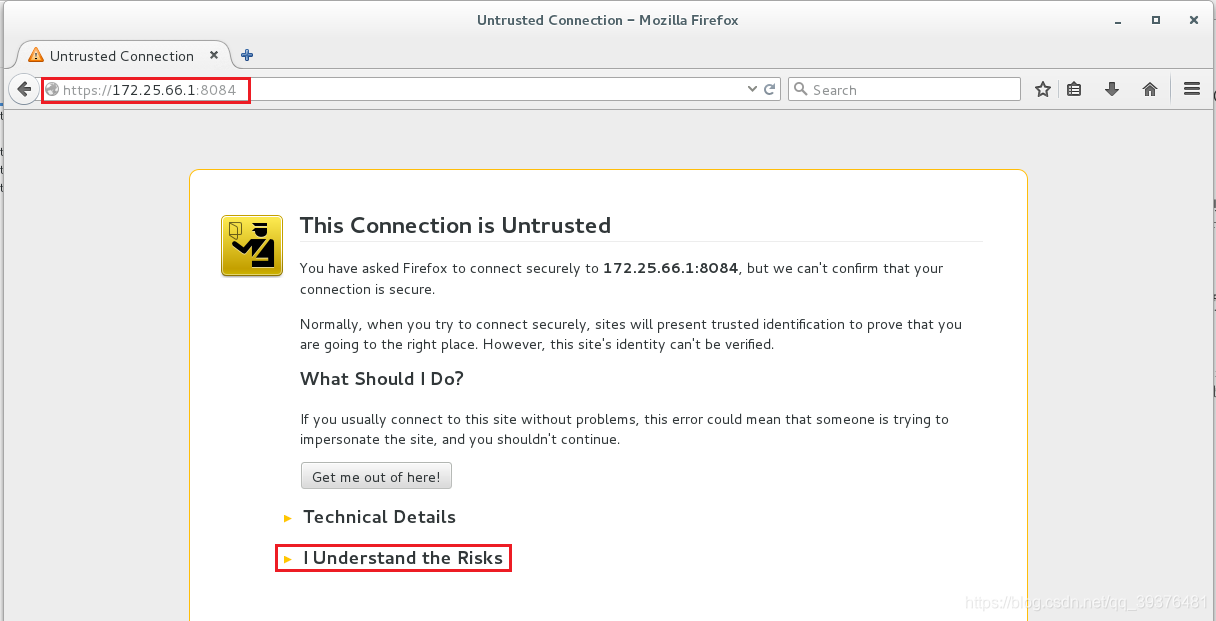Viewport: 1216px width, 621px height.
Task: Click the What Should I Do? heading
Action: tap(382, 379)
